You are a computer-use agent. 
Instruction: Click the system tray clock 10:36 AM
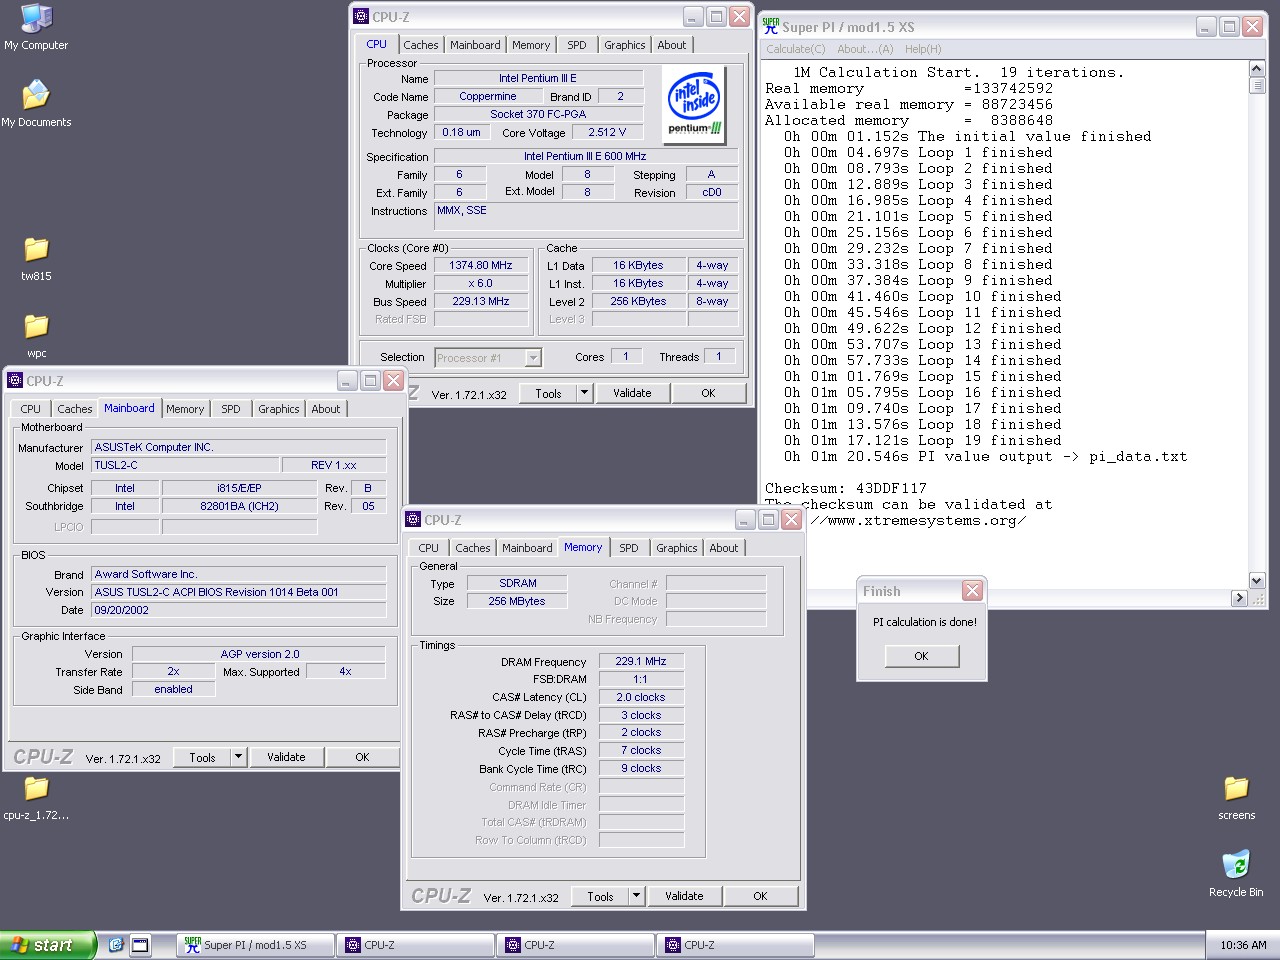tap(1243, 945)
